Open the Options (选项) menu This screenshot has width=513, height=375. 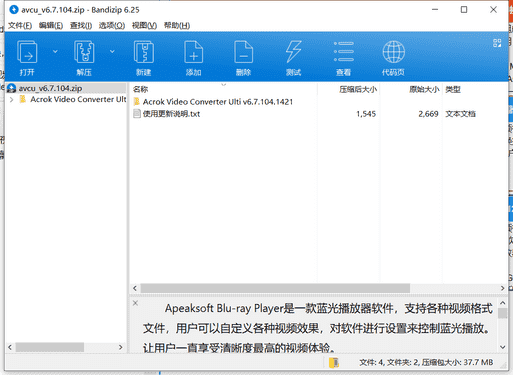coord(112,26)
